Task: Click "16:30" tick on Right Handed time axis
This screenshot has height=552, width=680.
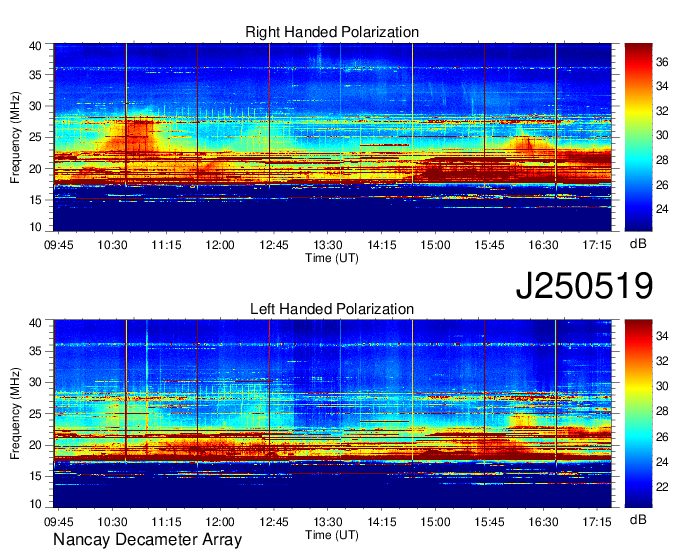Action: (543, 245)
